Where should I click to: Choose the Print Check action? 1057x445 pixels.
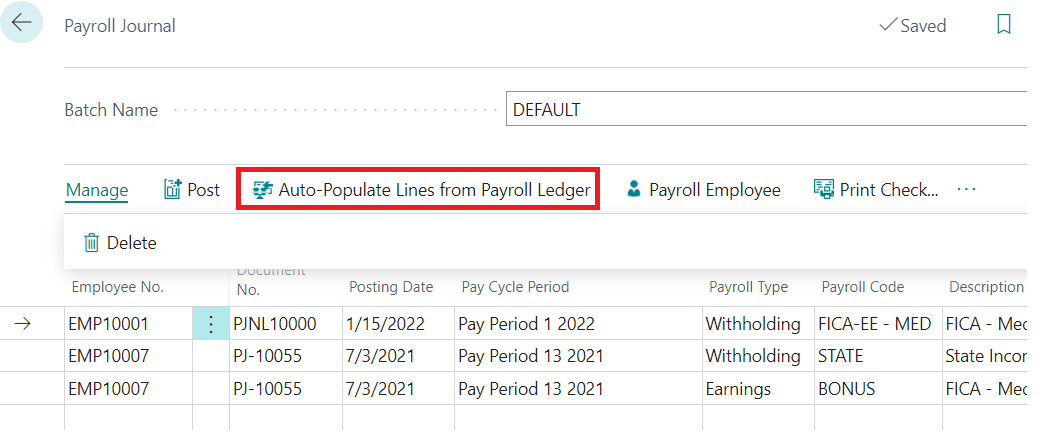876,190
